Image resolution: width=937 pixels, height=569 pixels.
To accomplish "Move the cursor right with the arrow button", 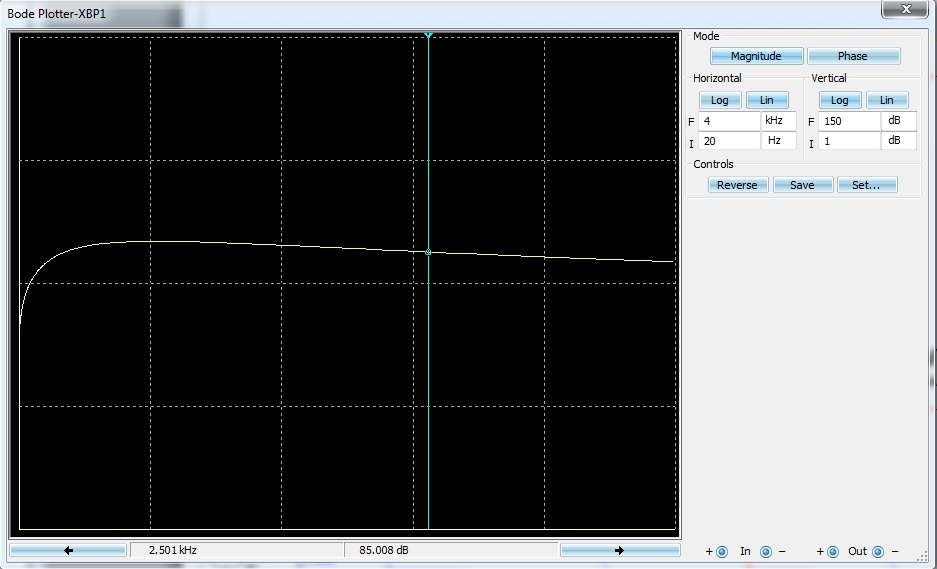I will click(x=619, y=550).
